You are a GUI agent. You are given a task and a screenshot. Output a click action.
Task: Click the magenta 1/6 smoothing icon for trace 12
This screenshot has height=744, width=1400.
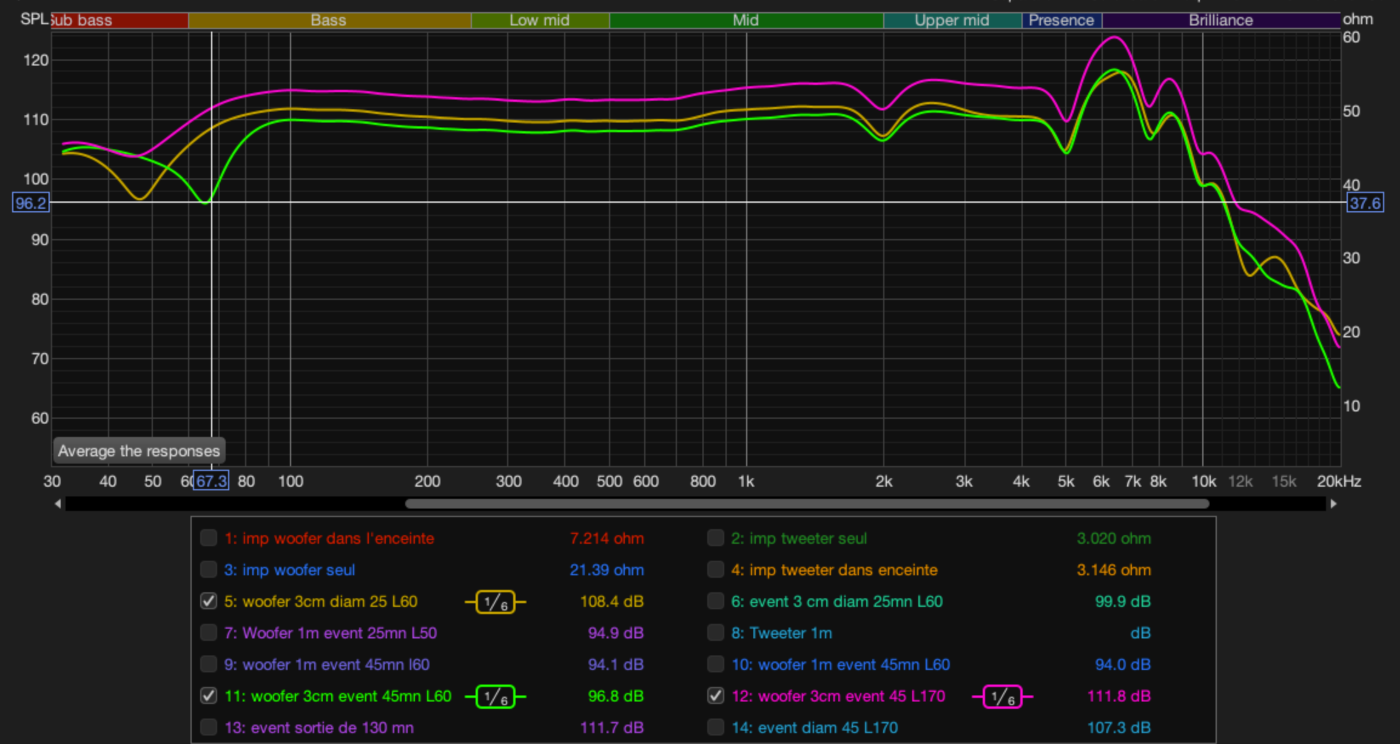click(x=1002, y=697)
